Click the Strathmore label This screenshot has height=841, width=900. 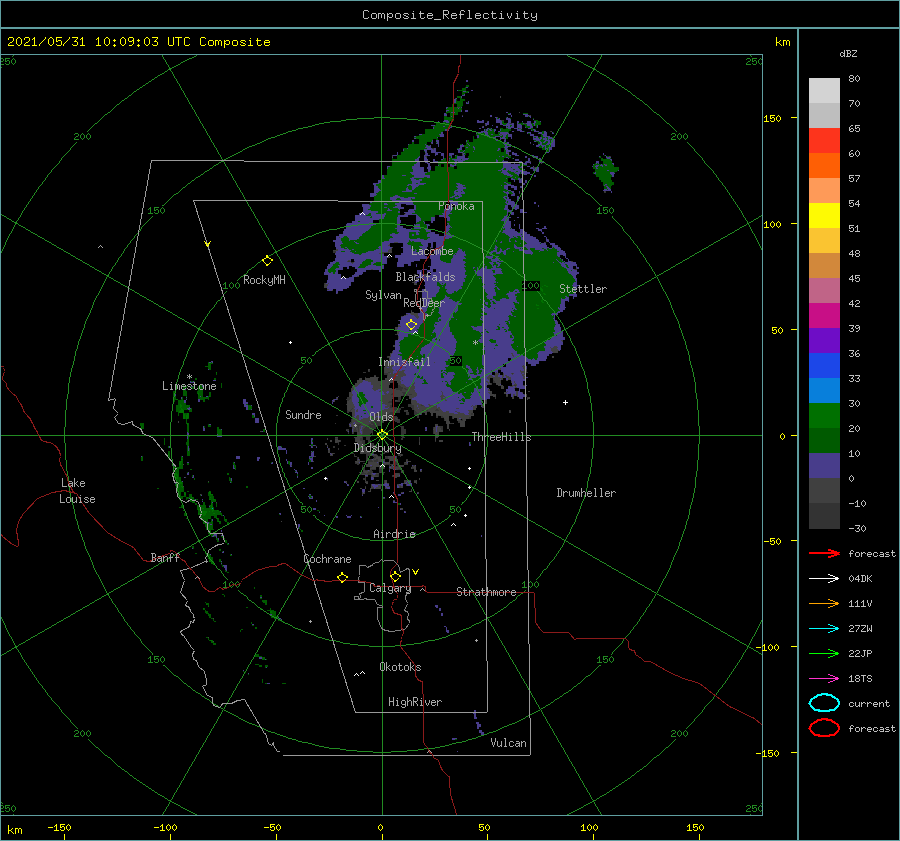pos(486,592)
